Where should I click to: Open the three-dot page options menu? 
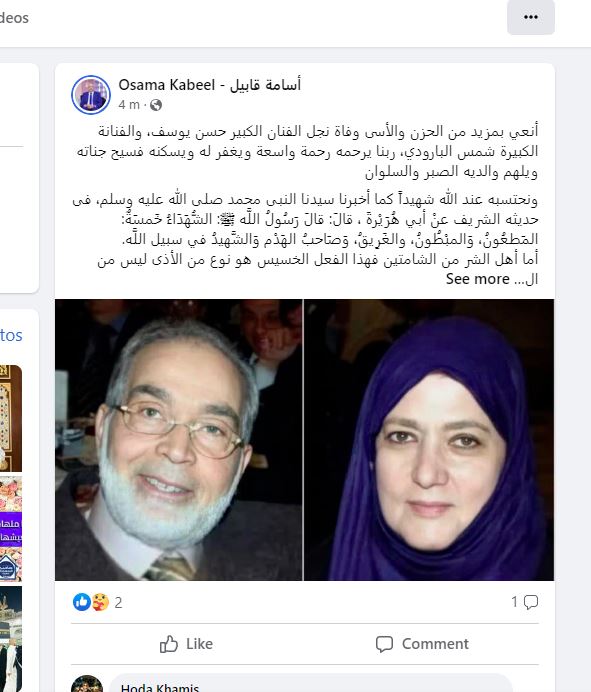click(531, 17)
